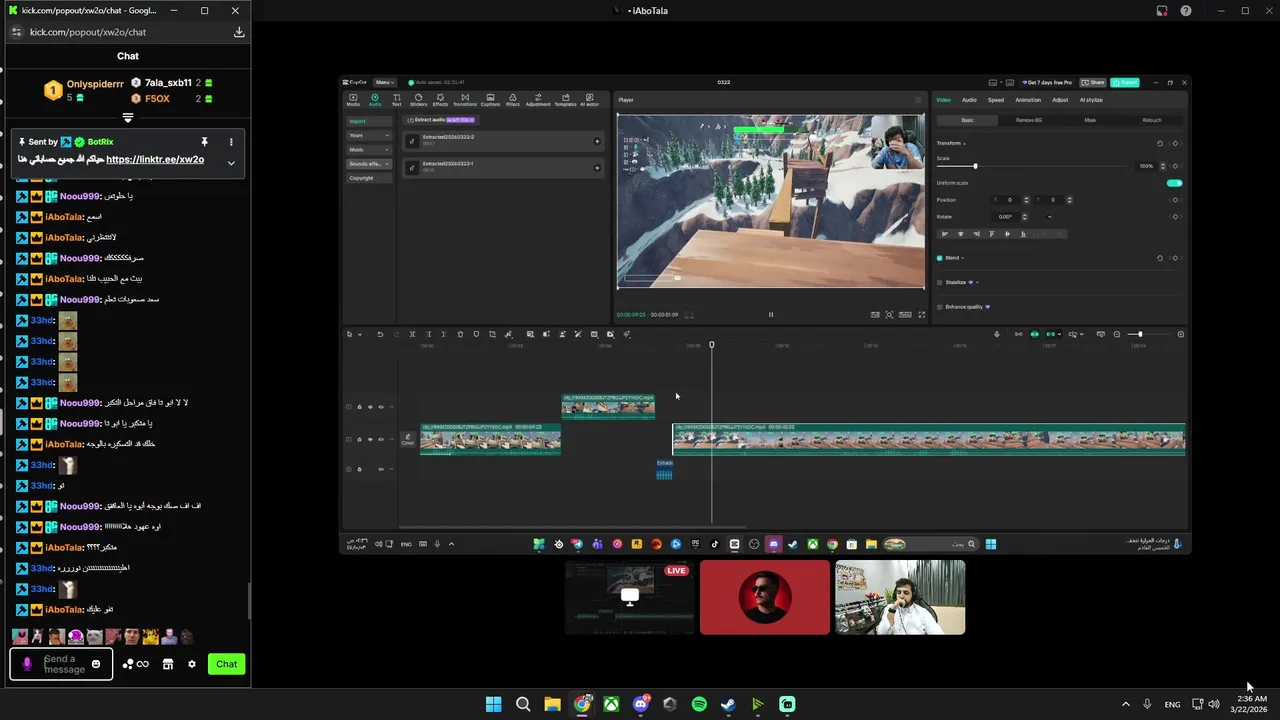This screenshot has height=720, width=1280.
Task: Open the Media panel in CapCut
Action: coord(353,100)
